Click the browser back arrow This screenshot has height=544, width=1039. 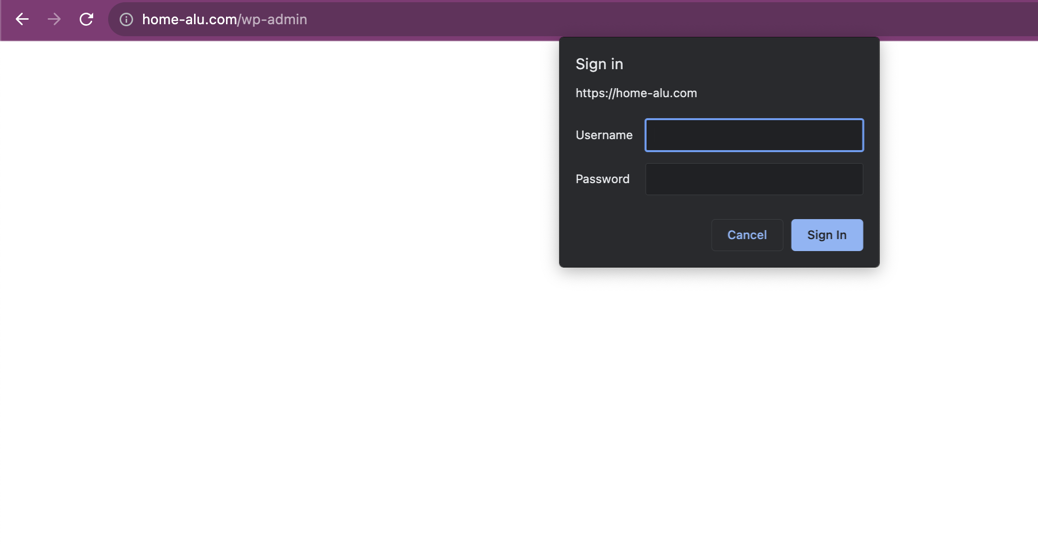22,19
